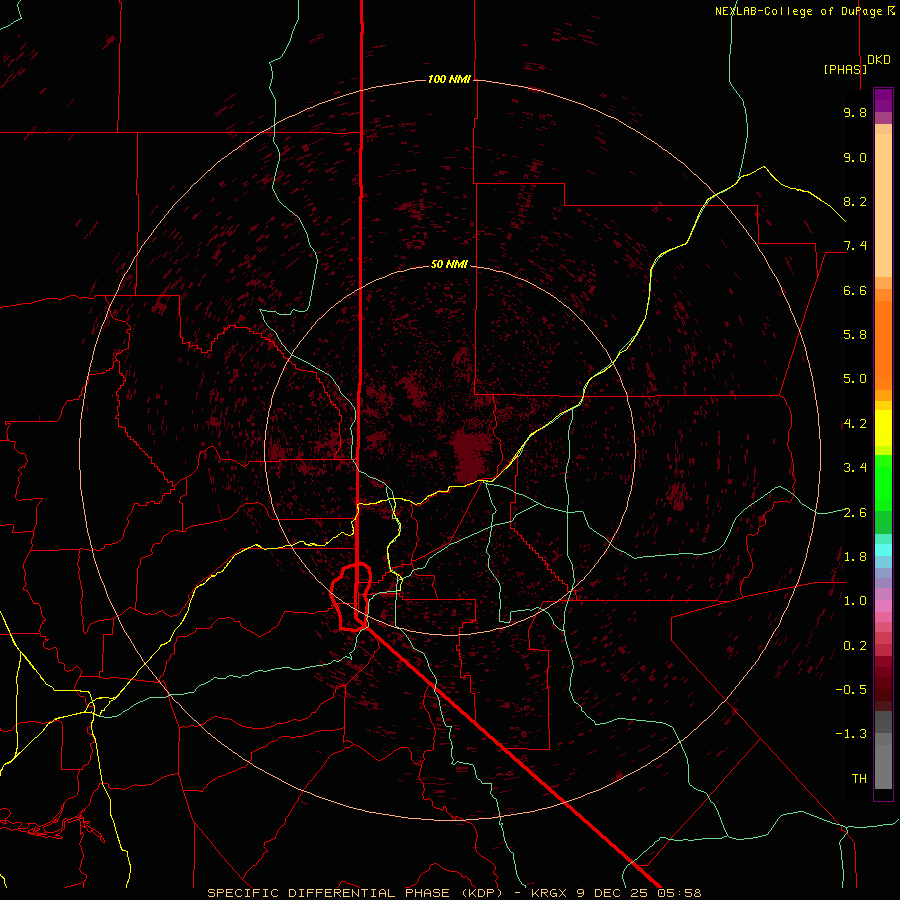Click the 50 NMI range ring label
900x900 pixels.
(x=449, y=265)
